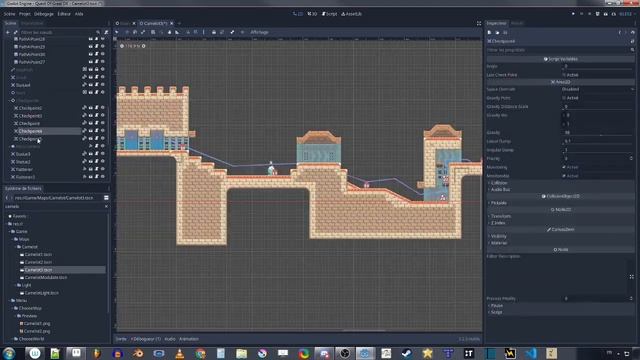Select the rotate tool in canvas toolbar
This screenshot has width=640, height=360.
tap(135, 32)
